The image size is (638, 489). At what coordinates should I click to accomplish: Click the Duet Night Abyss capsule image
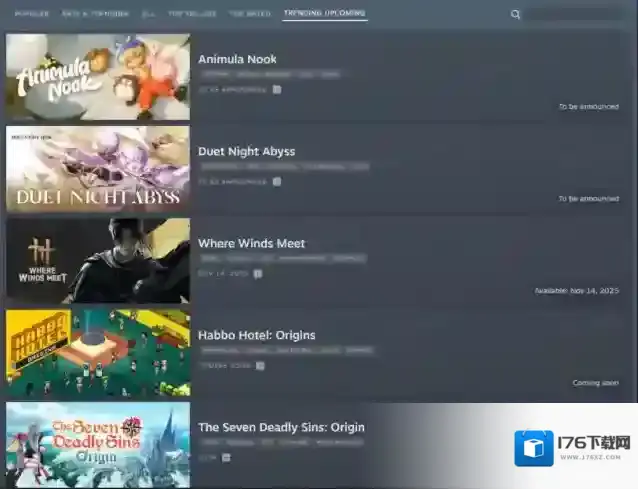pyautogui.click(x=98, y=169)
